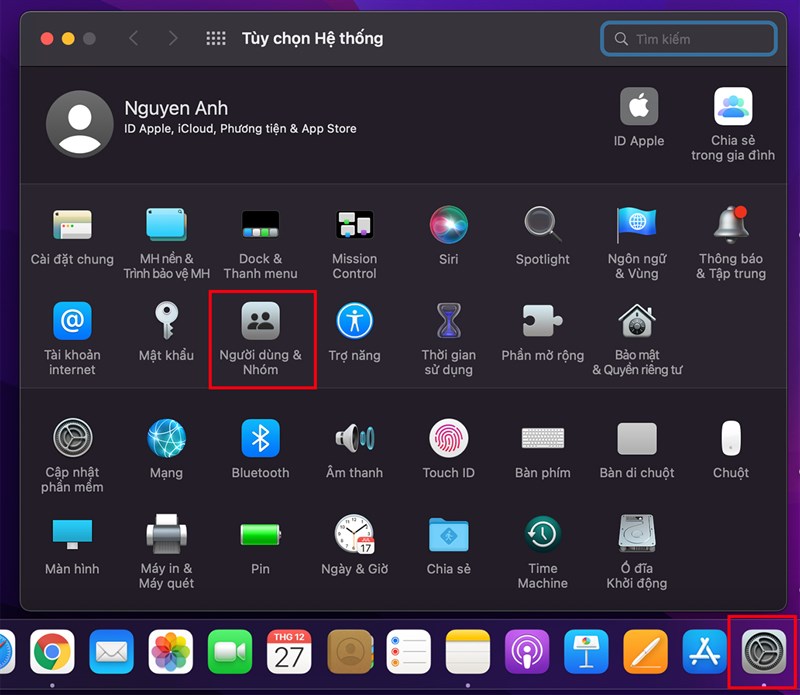Open Dock & Thanh menu preferences
This screenshot has width=800, height=695.
click(260, 225)
